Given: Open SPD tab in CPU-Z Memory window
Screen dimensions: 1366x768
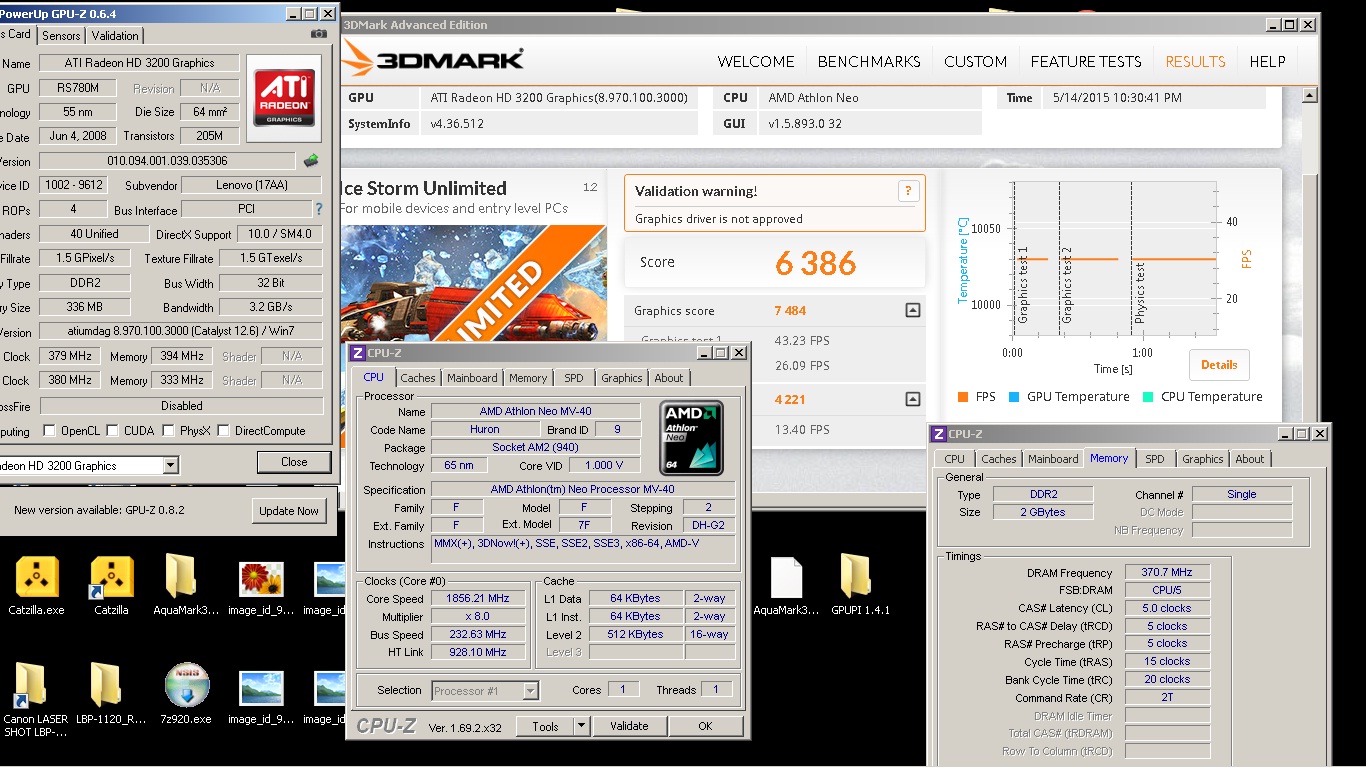Looking at the screenshot, I should [x=1155, y=459].
